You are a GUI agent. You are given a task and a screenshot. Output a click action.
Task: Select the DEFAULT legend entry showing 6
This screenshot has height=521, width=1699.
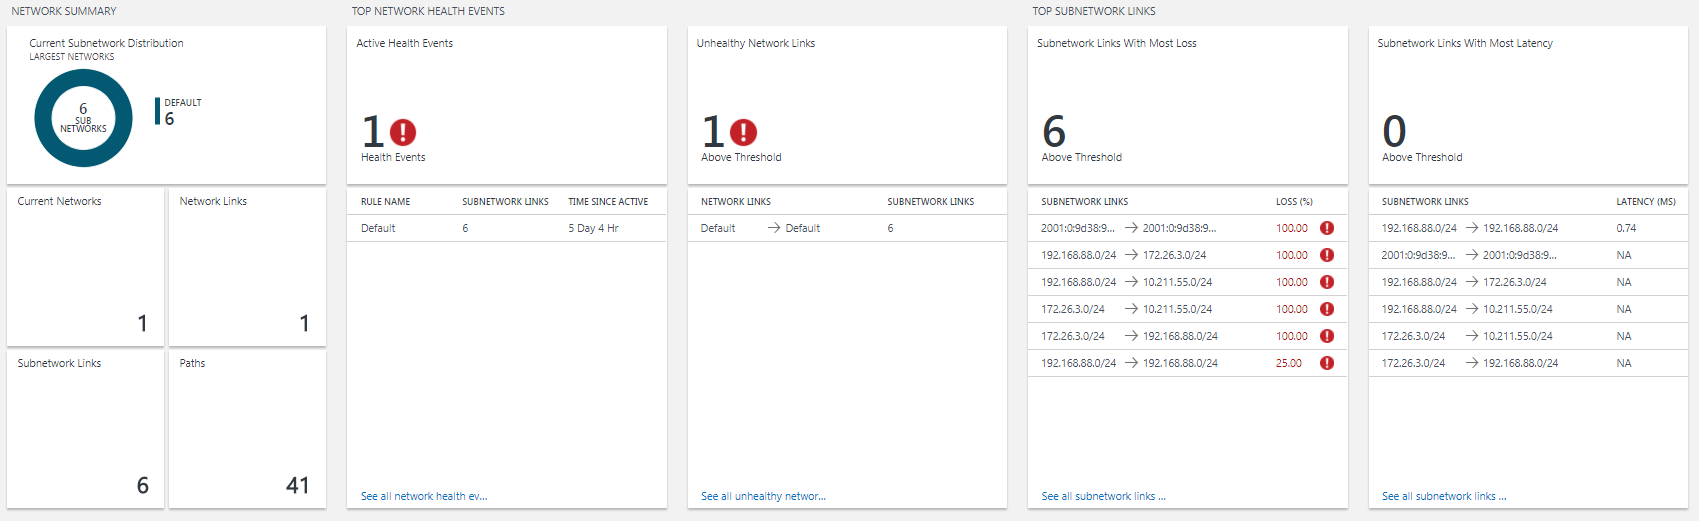click(179, 111)
